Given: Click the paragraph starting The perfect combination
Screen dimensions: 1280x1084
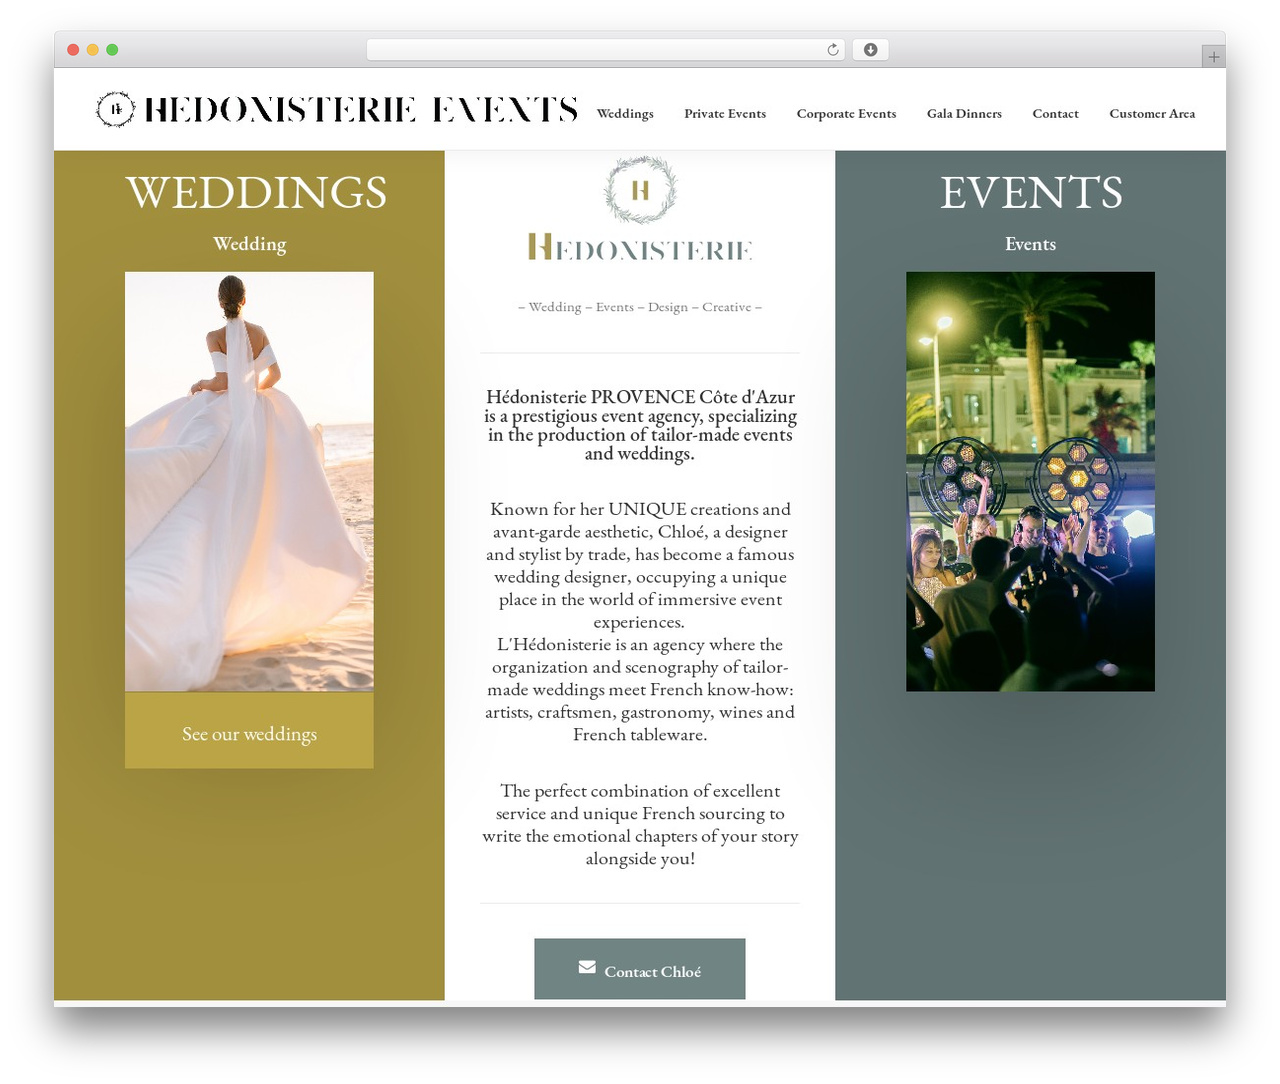Looking at the screenshot, I should click(640, 824).
